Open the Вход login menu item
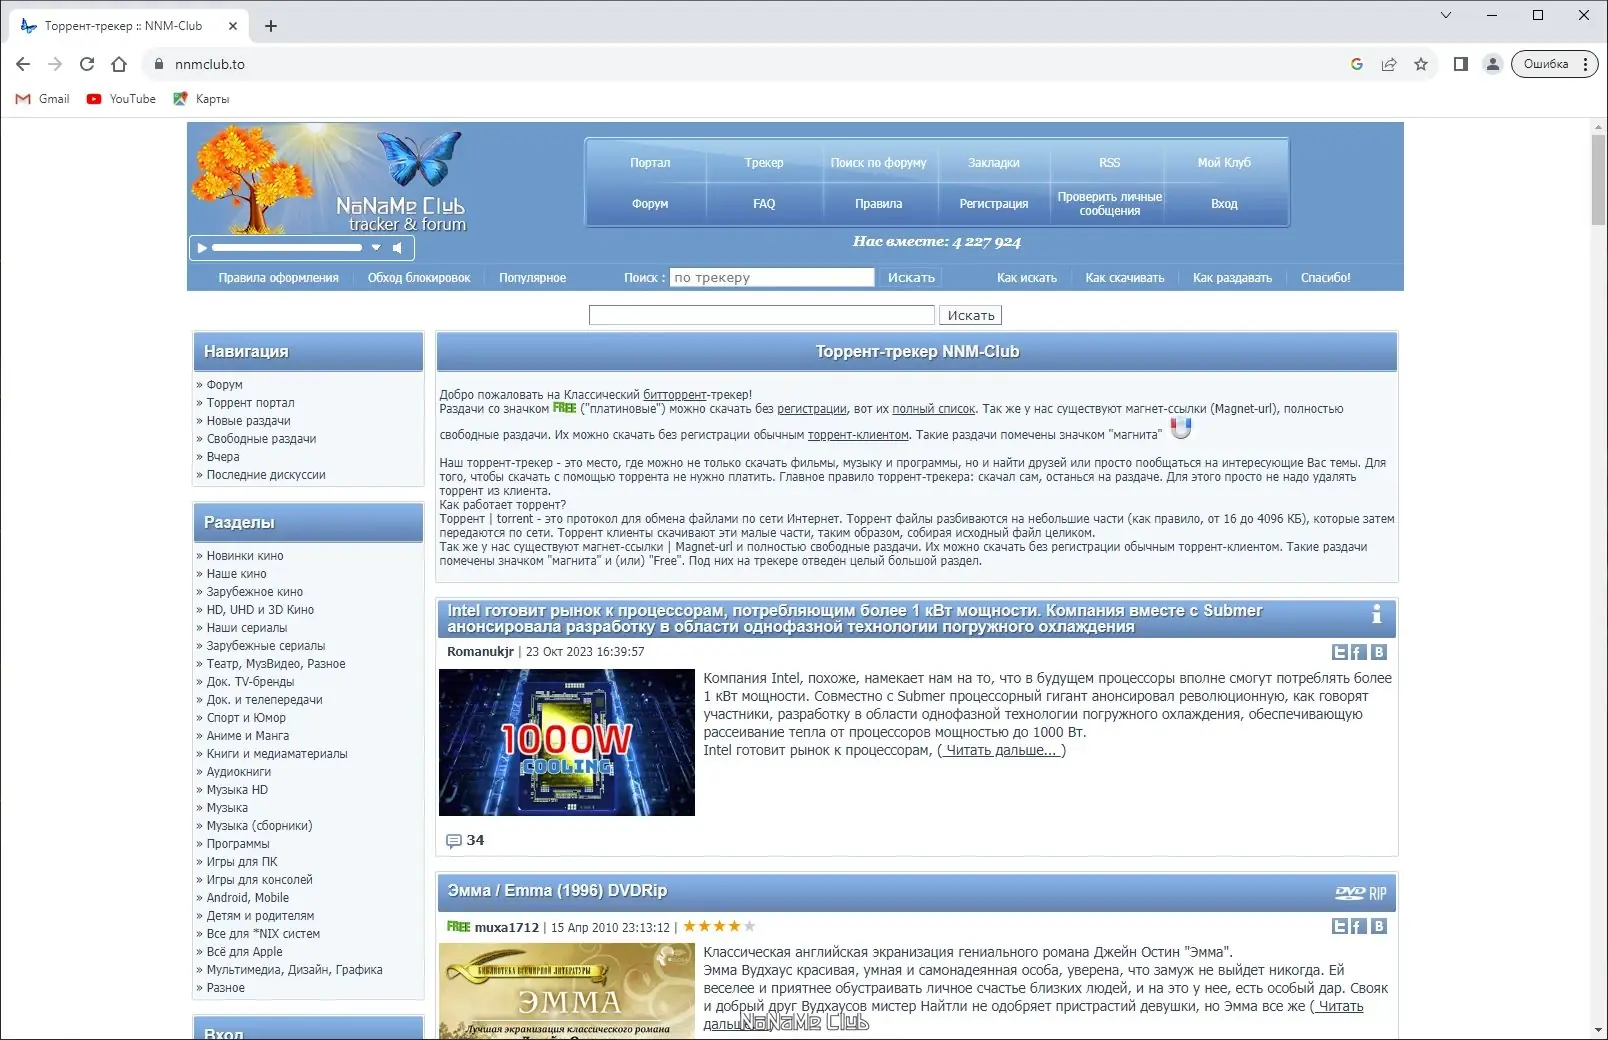Screen dimensions: 1608x1040 click(1224, 204)
